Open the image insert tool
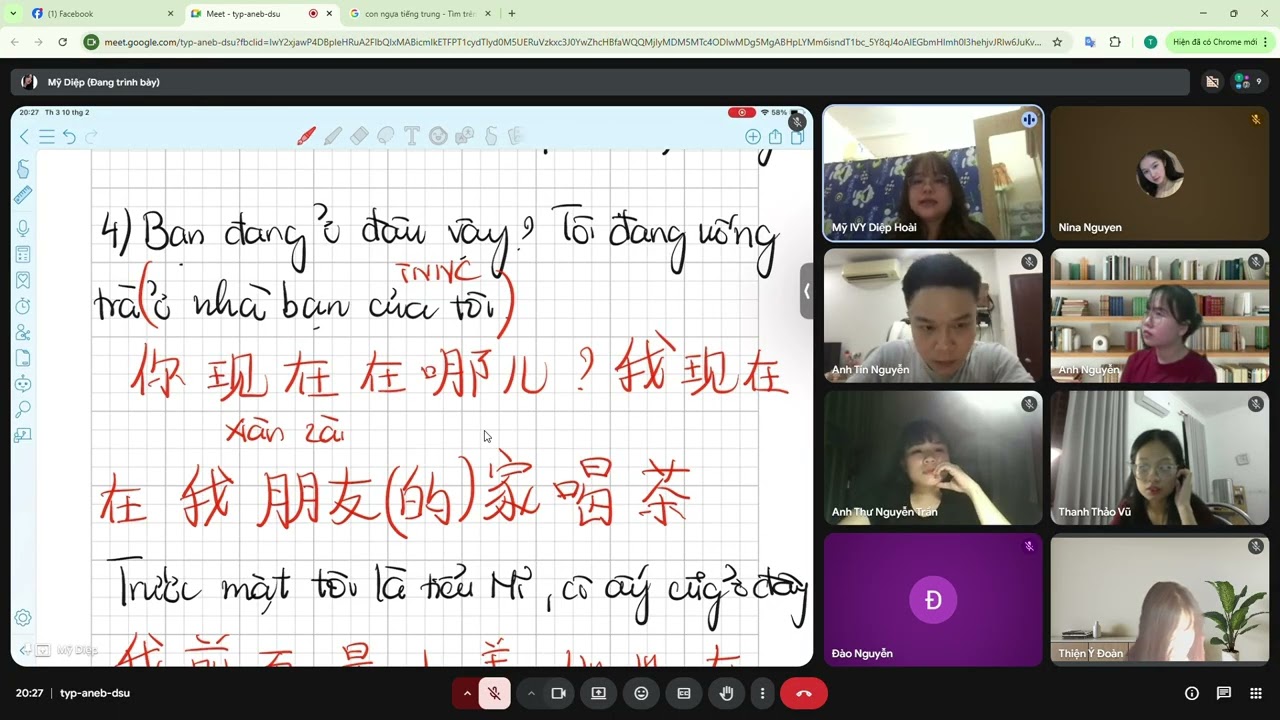1280x720 pixels. [x=464, y=136]
